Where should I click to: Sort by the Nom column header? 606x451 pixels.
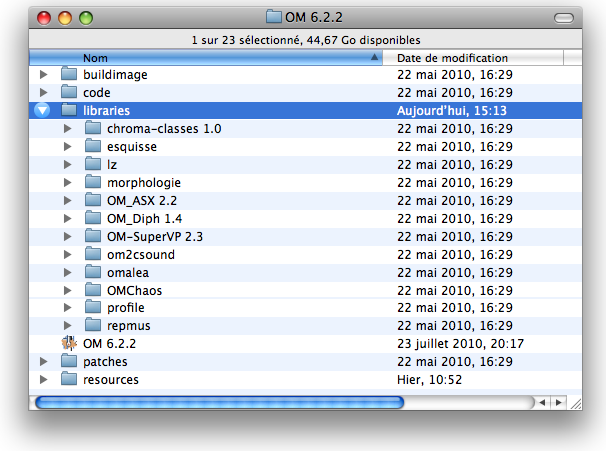206,58
